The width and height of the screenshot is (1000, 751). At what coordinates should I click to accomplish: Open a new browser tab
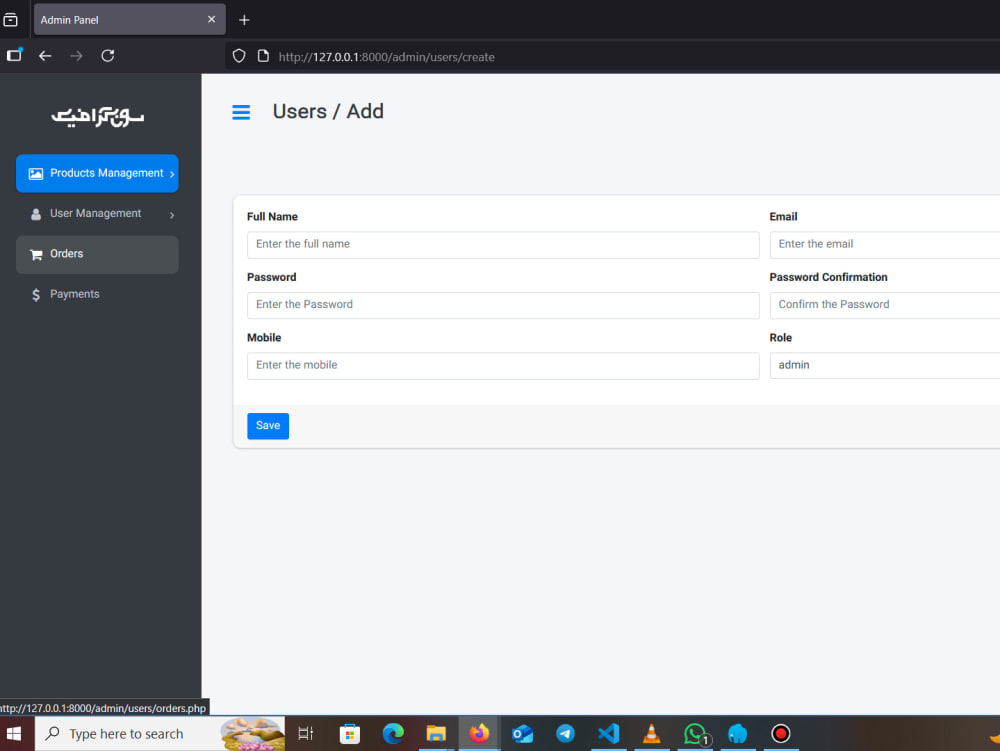coord(244,20)
